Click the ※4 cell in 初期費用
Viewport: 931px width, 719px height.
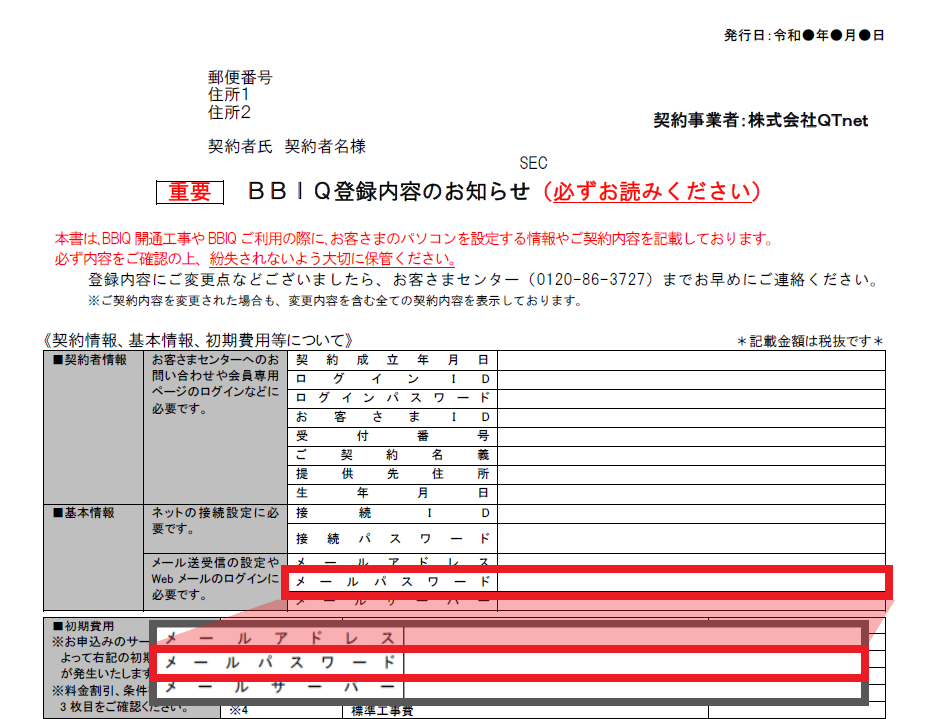[x=239, y=711]
